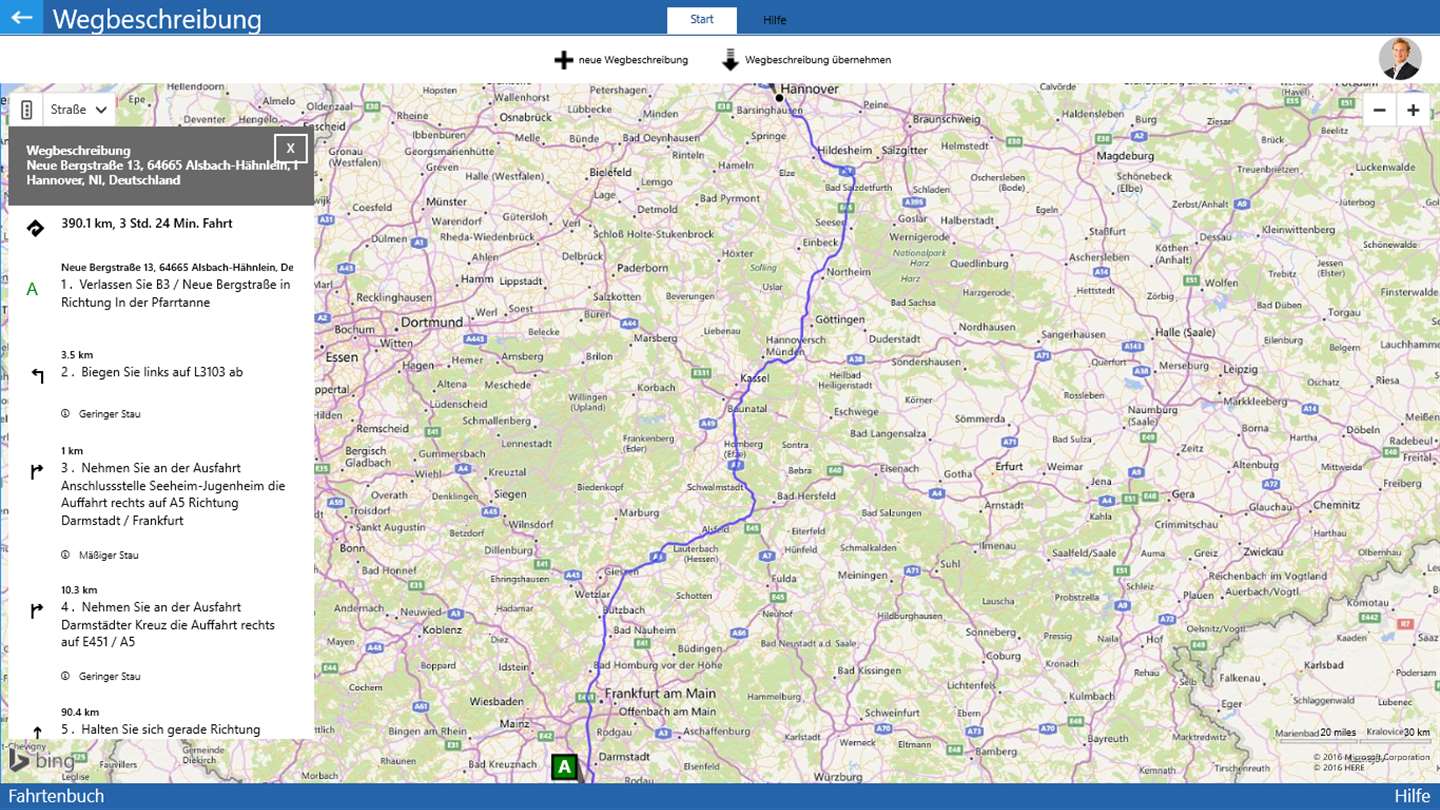Click the start address Neue Bergstraße 13 line

177,267
